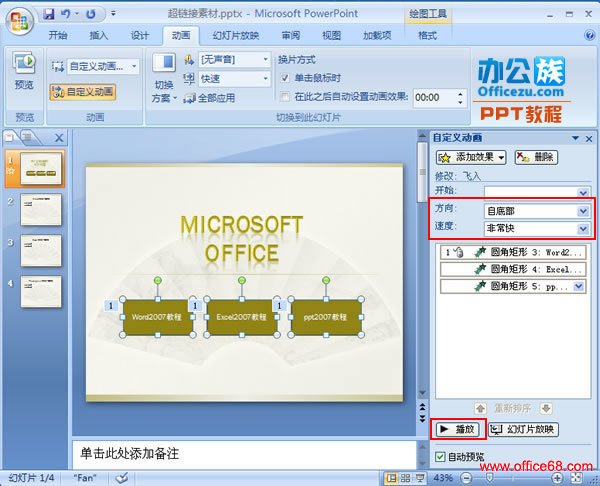Click the 幻灯片放映 slide show button in pane

[x=523, y=429]
